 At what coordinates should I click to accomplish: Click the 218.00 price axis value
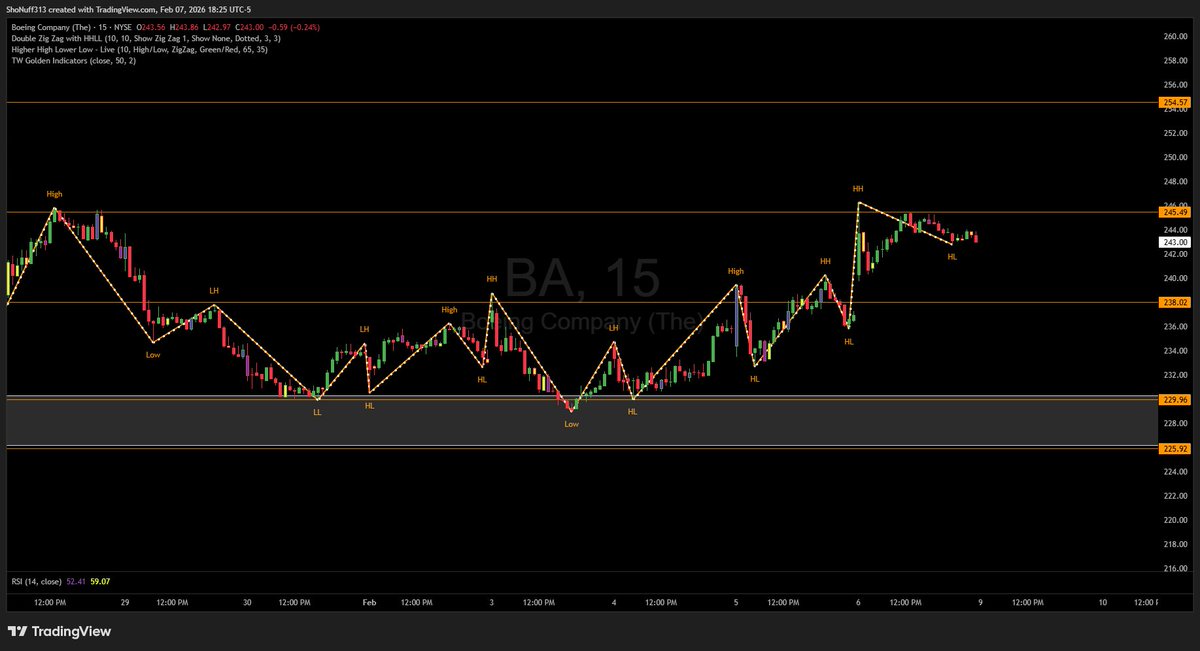pyautogui.click(x=1175, y=544)
